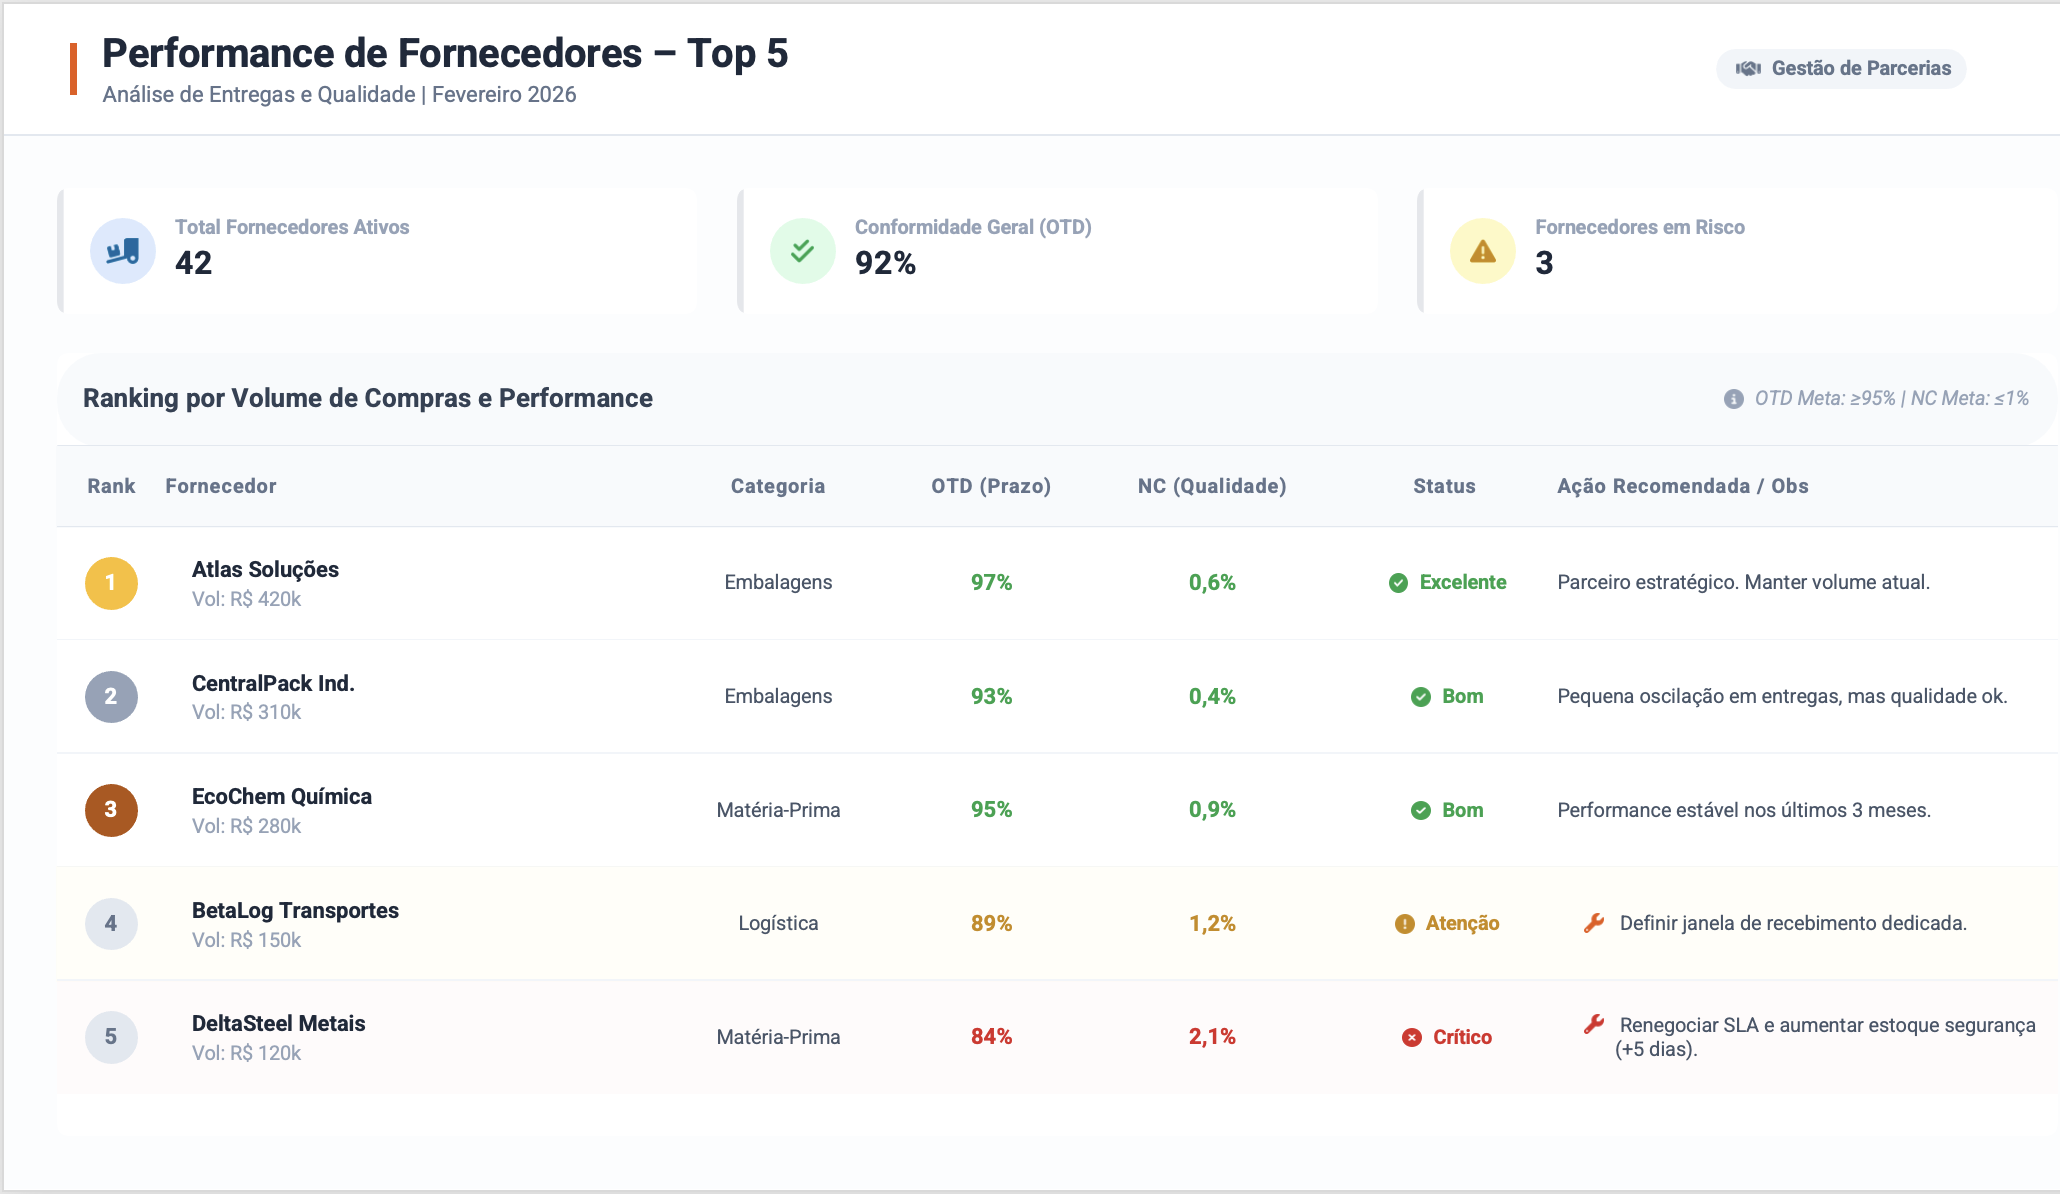The height and width of the screenshot is (1194, 2060).
Task: Click the Categoria column header
Action: pos(778,486)
